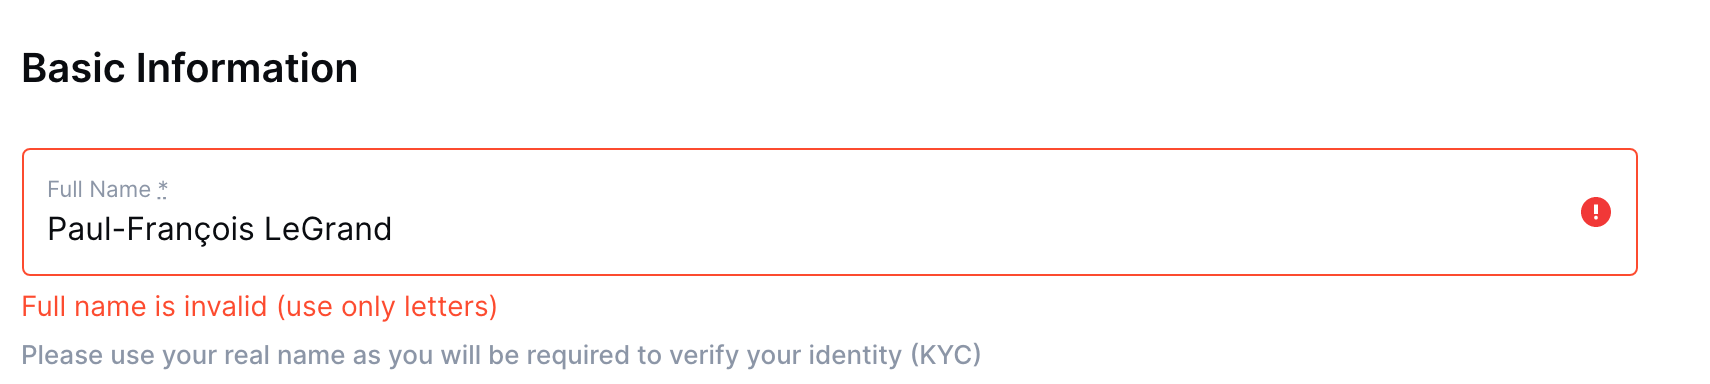
Task: Click the word "Information" in the section heading
Action: tap(247, 68)
